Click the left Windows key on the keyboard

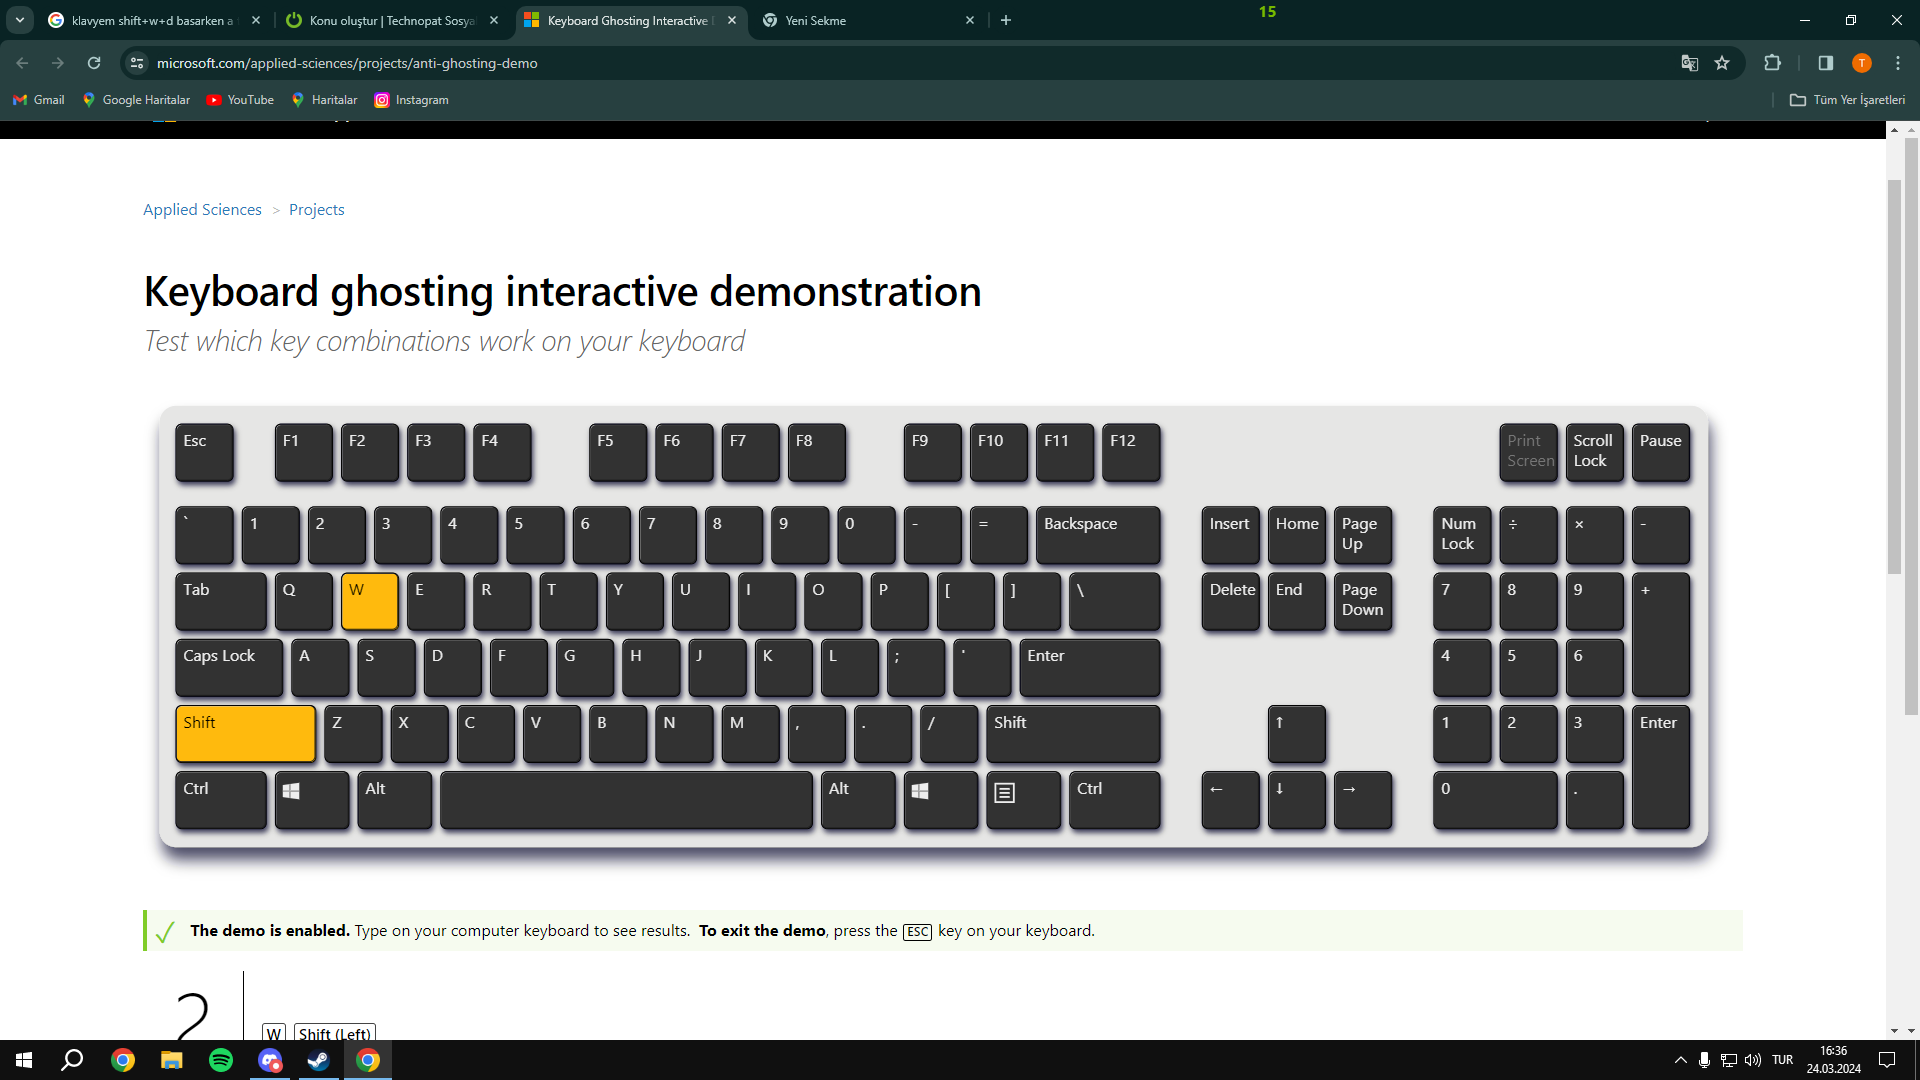[x=311, y=799]
